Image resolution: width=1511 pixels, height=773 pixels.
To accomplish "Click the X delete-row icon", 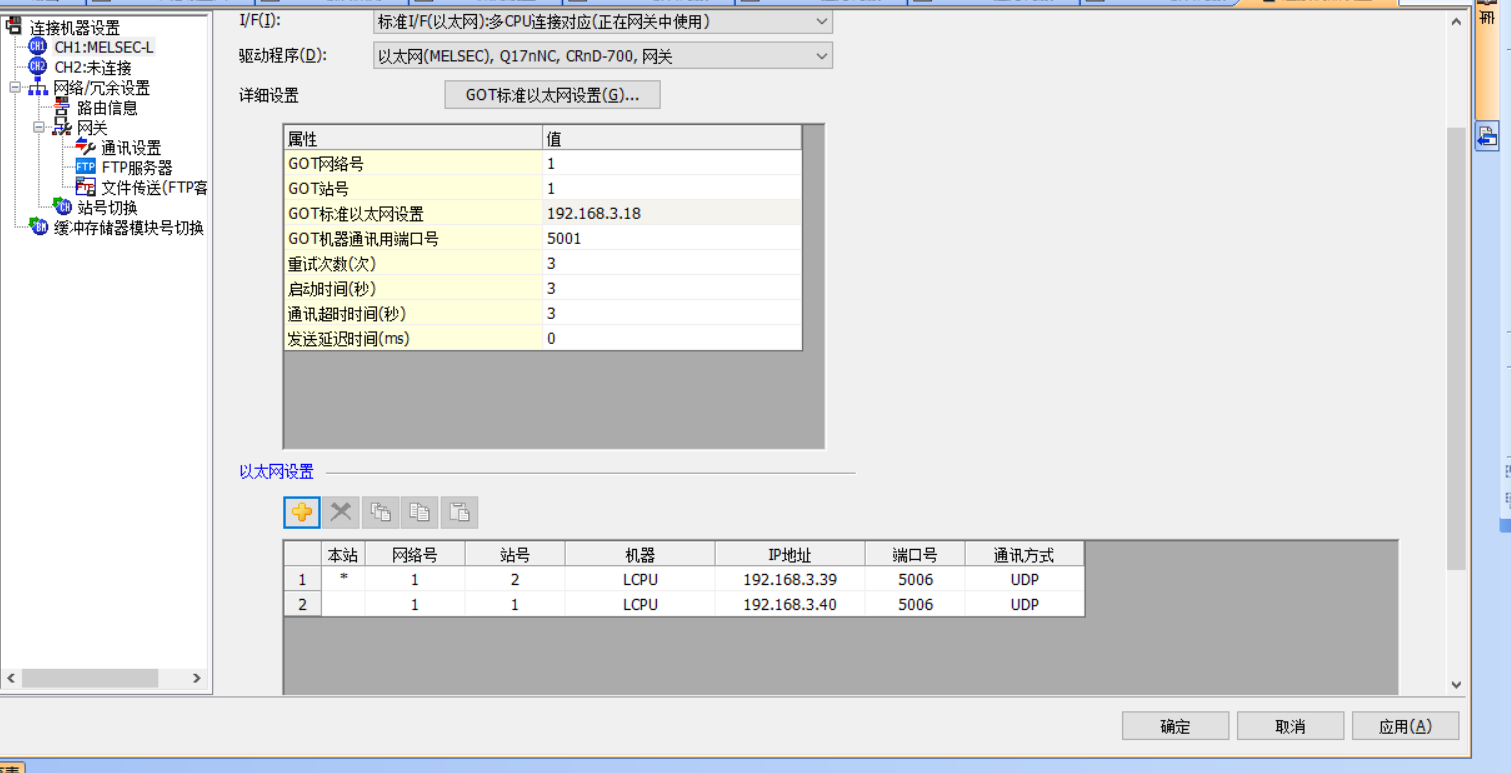I will [x=341, y=512].
